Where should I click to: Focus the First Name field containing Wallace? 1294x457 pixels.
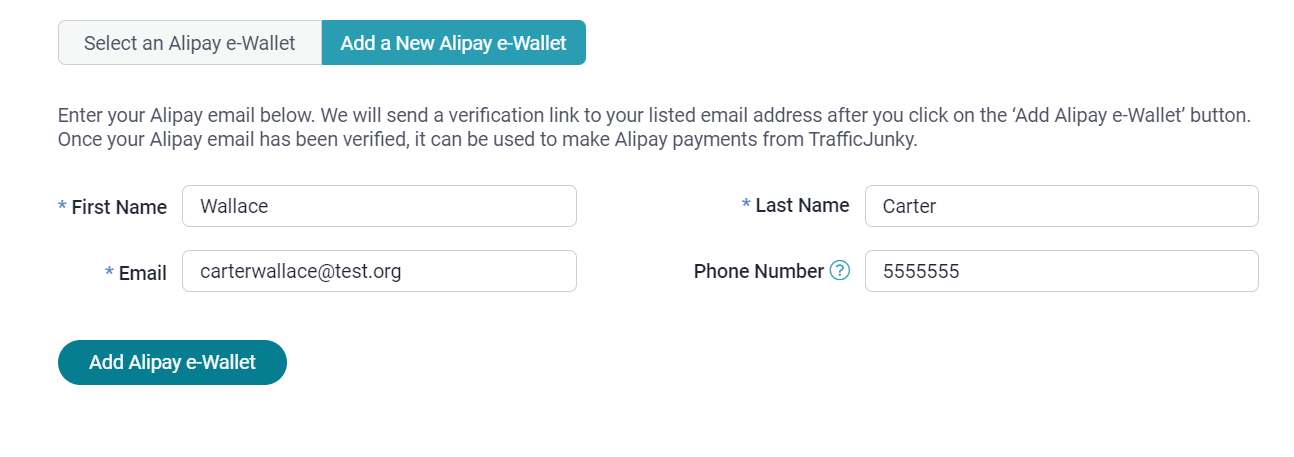[379, 206]
